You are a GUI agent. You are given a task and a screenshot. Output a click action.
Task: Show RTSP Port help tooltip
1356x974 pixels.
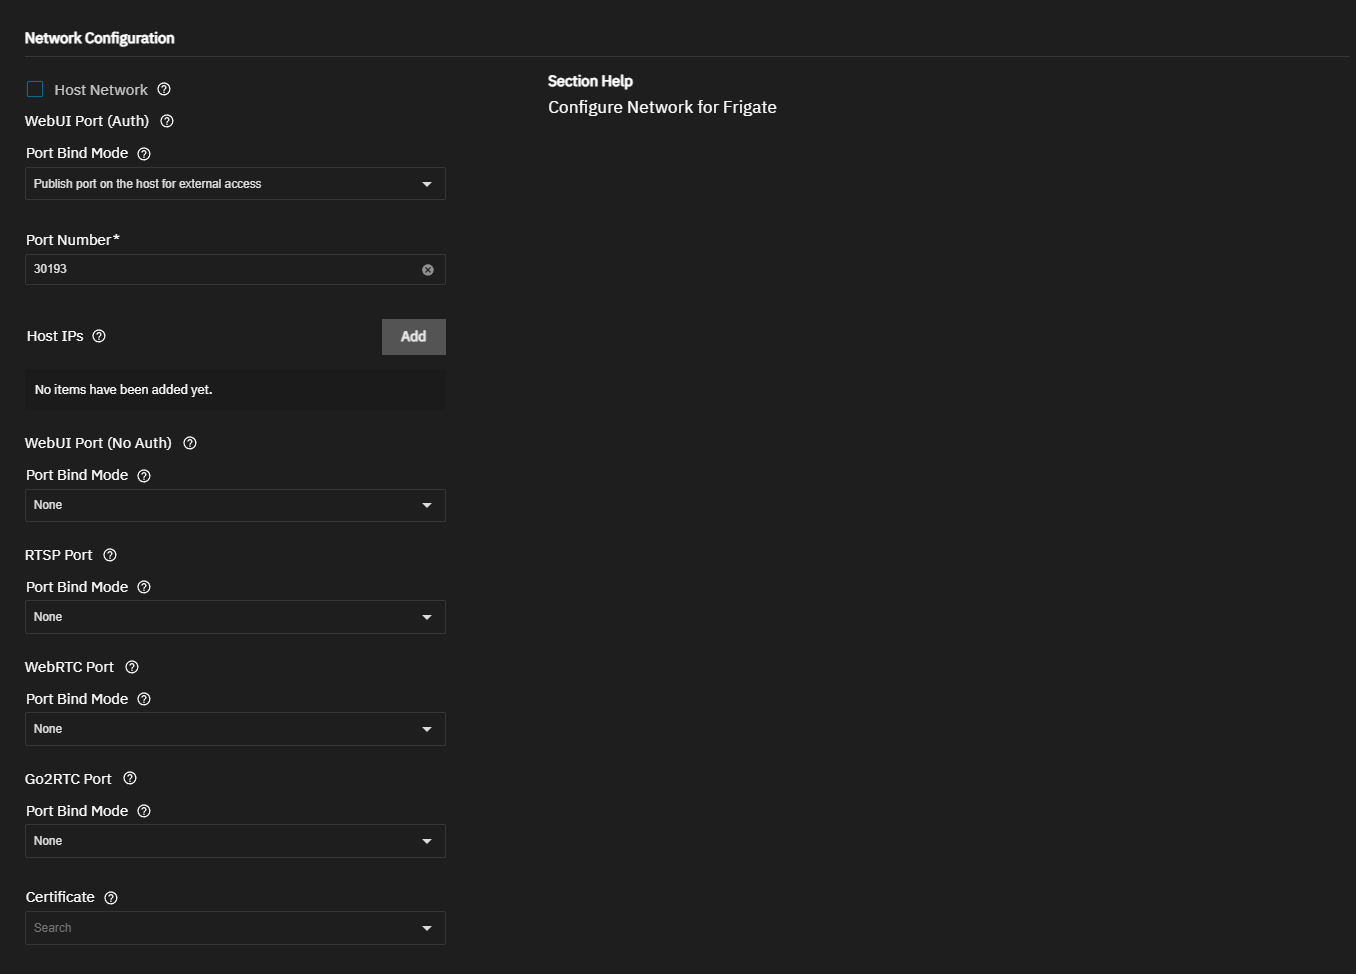tap(110, 555)
